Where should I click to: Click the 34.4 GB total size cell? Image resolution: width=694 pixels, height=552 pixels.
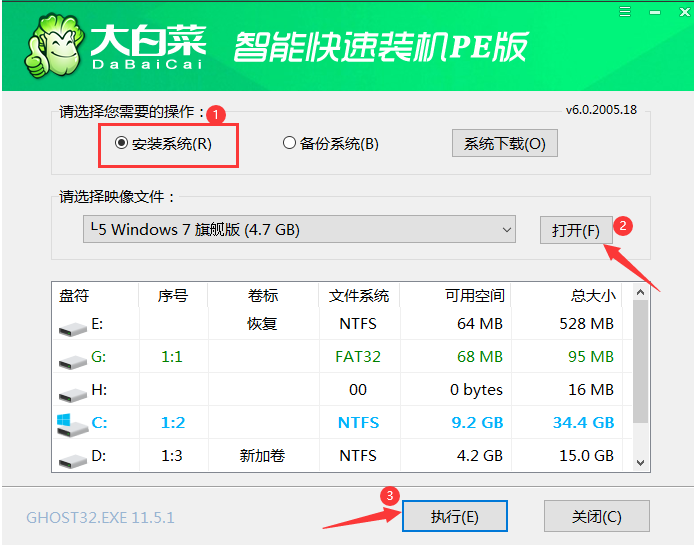[x=583, y=422]
